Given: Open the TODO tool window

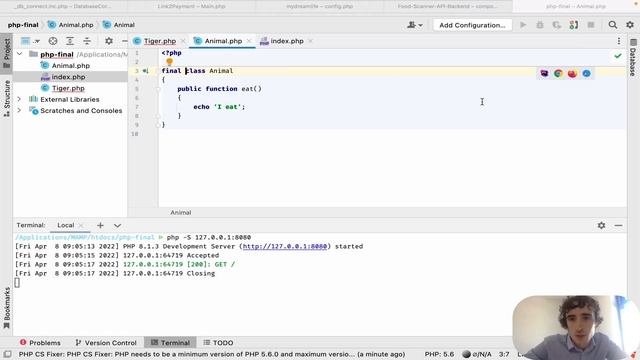Looking at the screenshot, I should pyautogui.click(x=218, y=342).
